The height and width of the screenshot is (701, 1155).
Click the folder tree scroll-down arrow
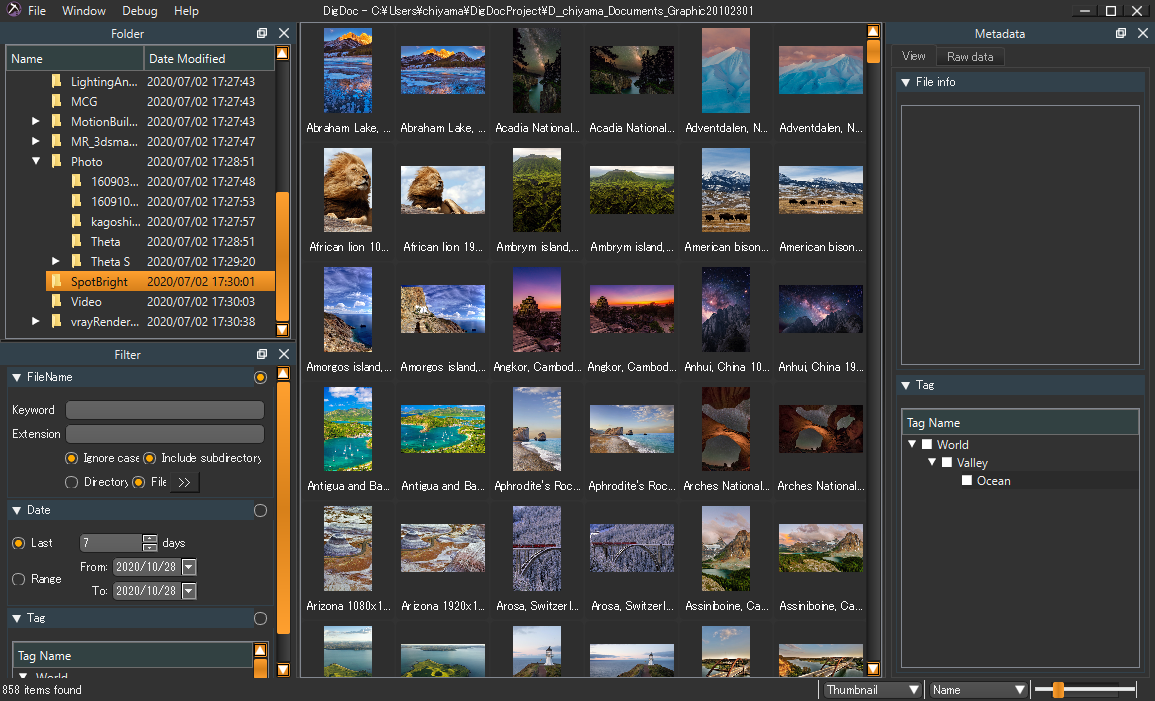tap(282, 329)
